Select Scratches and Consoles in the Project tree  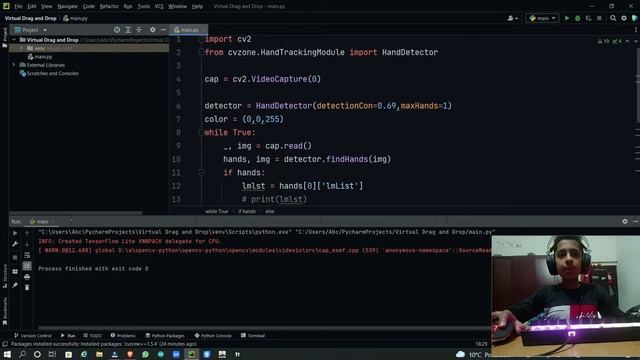click(x=49, y=73)
